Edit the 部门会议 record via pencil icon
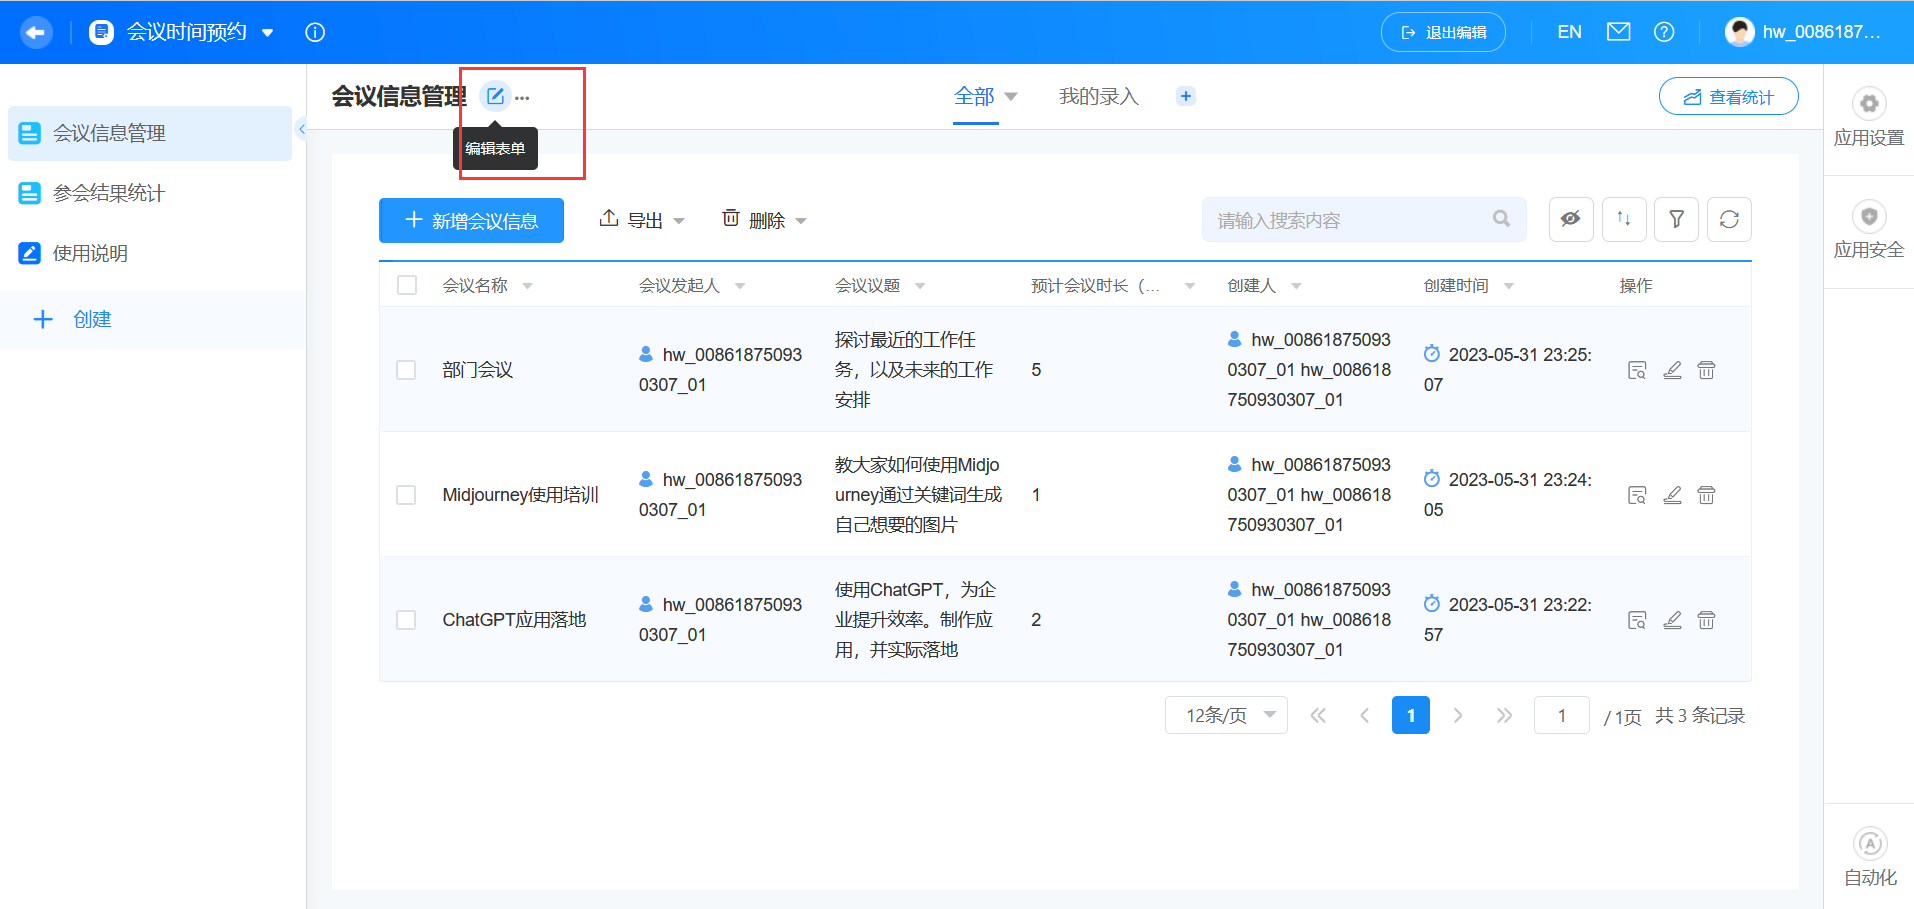This screenshot has height=909, width=1914. tap(1672, 369)
